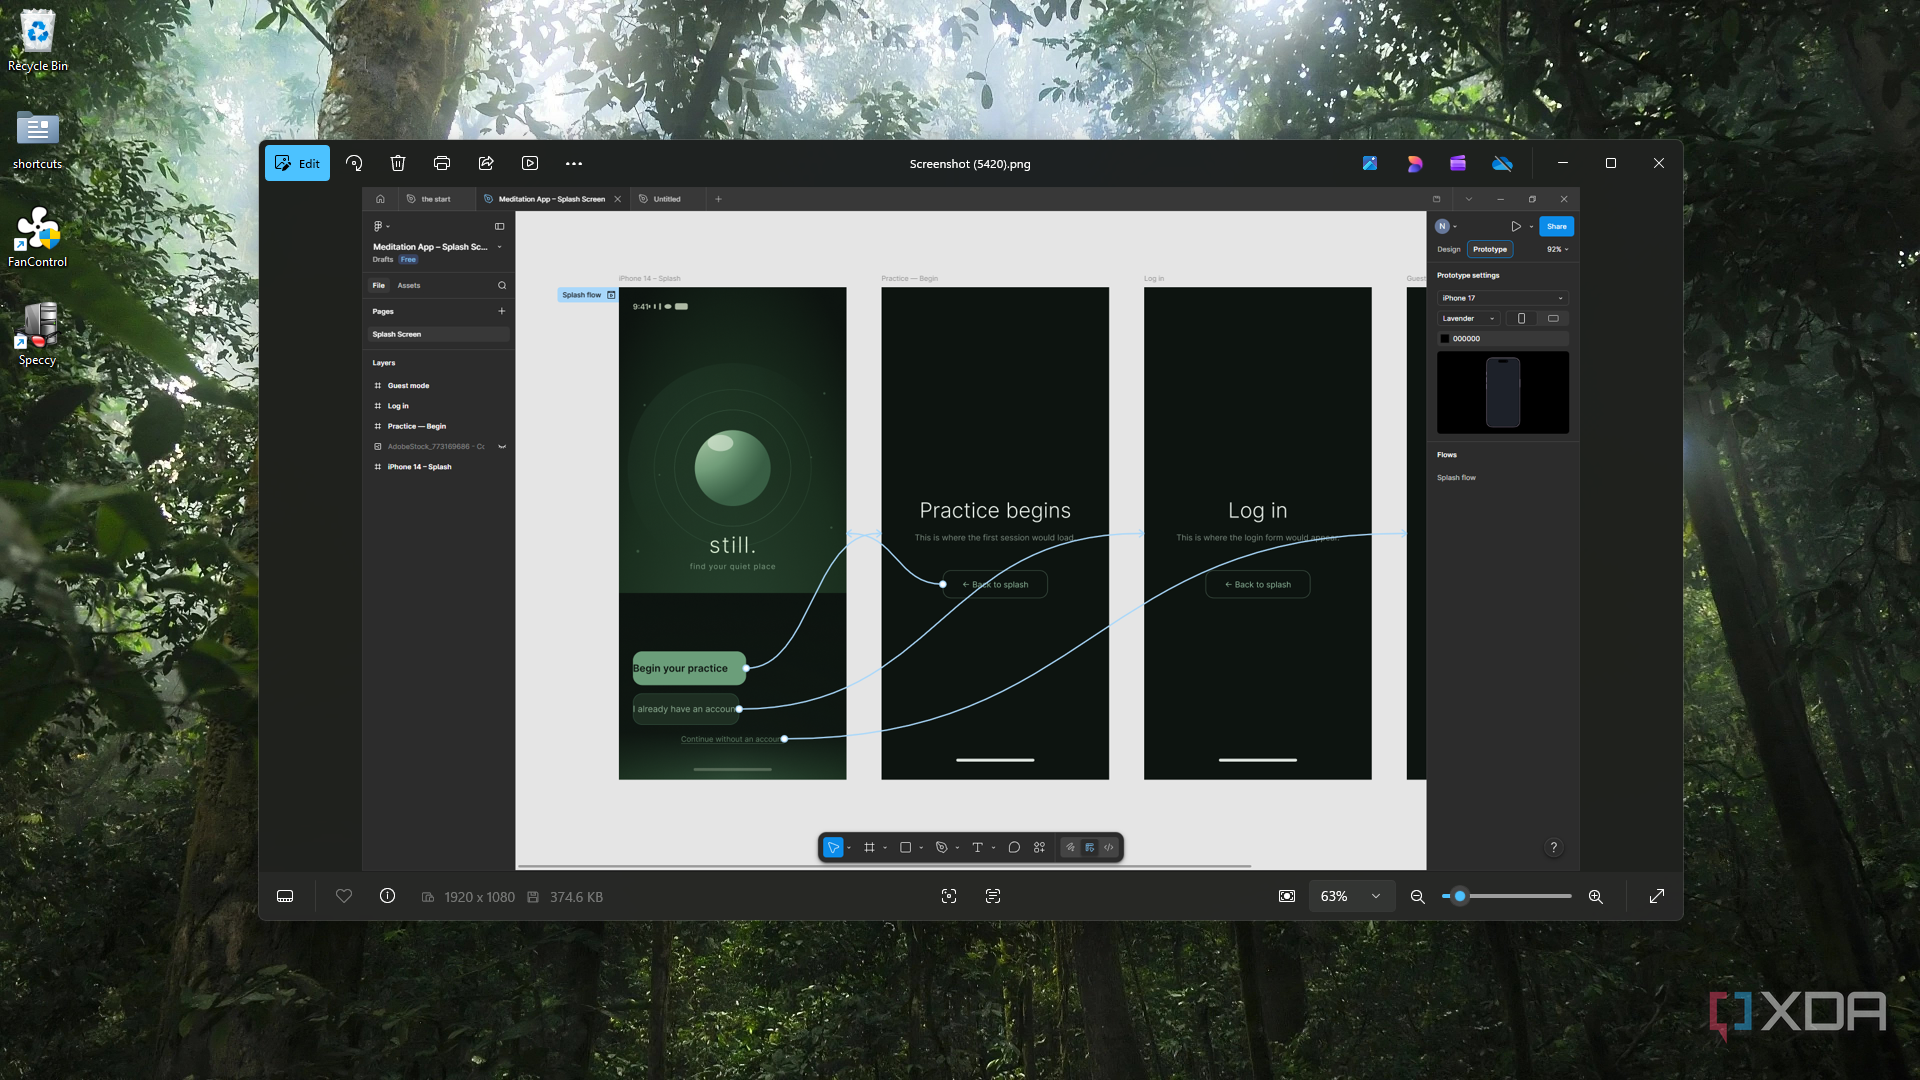Viewport: 1920px width, 1080px height.
Task: Click the Figma 92% zoom dropdown
Action: tap(1558, 249)
